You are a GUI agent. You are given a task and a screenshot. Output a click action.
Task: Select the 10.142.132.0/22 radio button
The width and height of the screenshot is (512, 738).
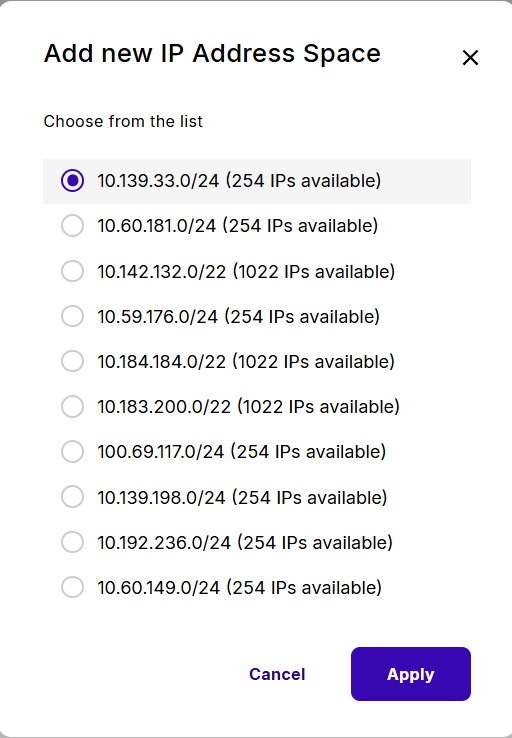(72, 271)
